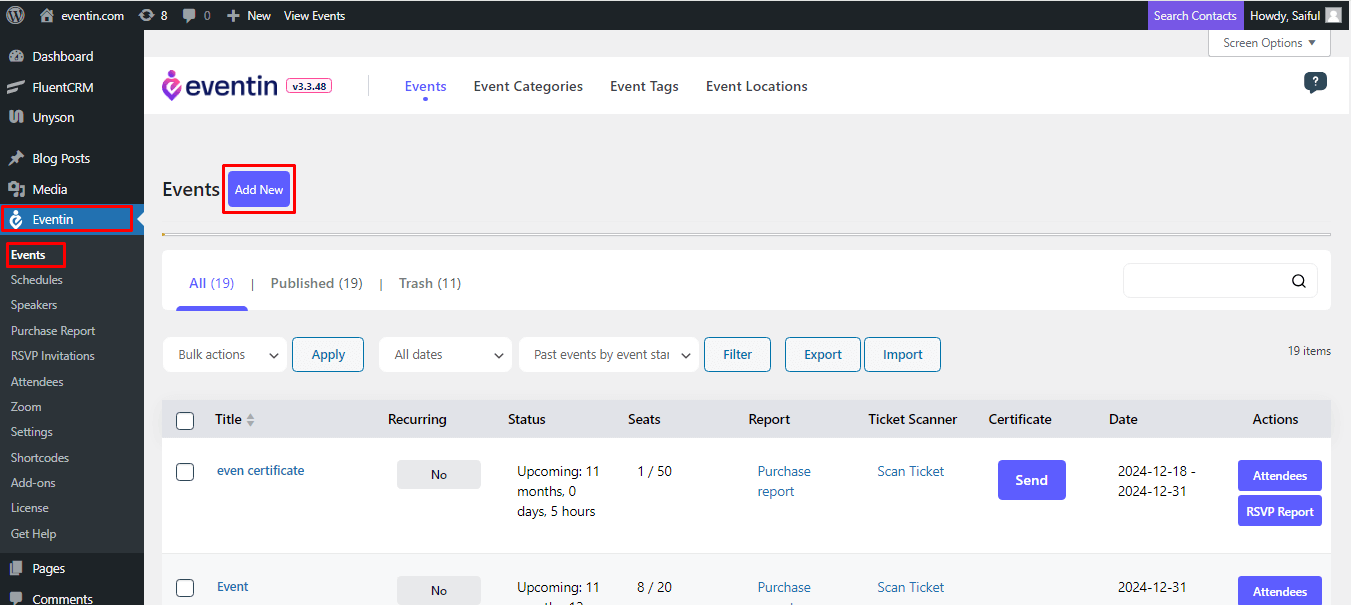
Task: Click the eventin.com home icon
Action: (46, 15)
